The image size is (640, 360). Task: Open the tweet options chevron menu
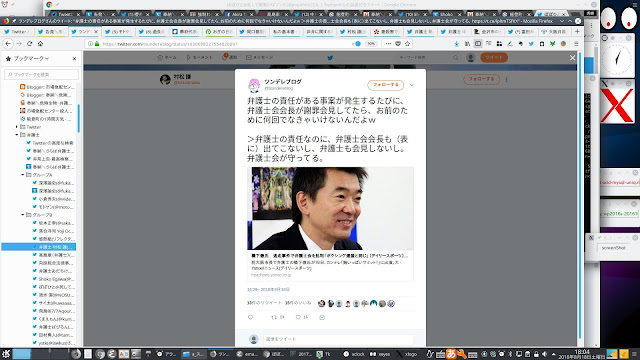point(411,85)
